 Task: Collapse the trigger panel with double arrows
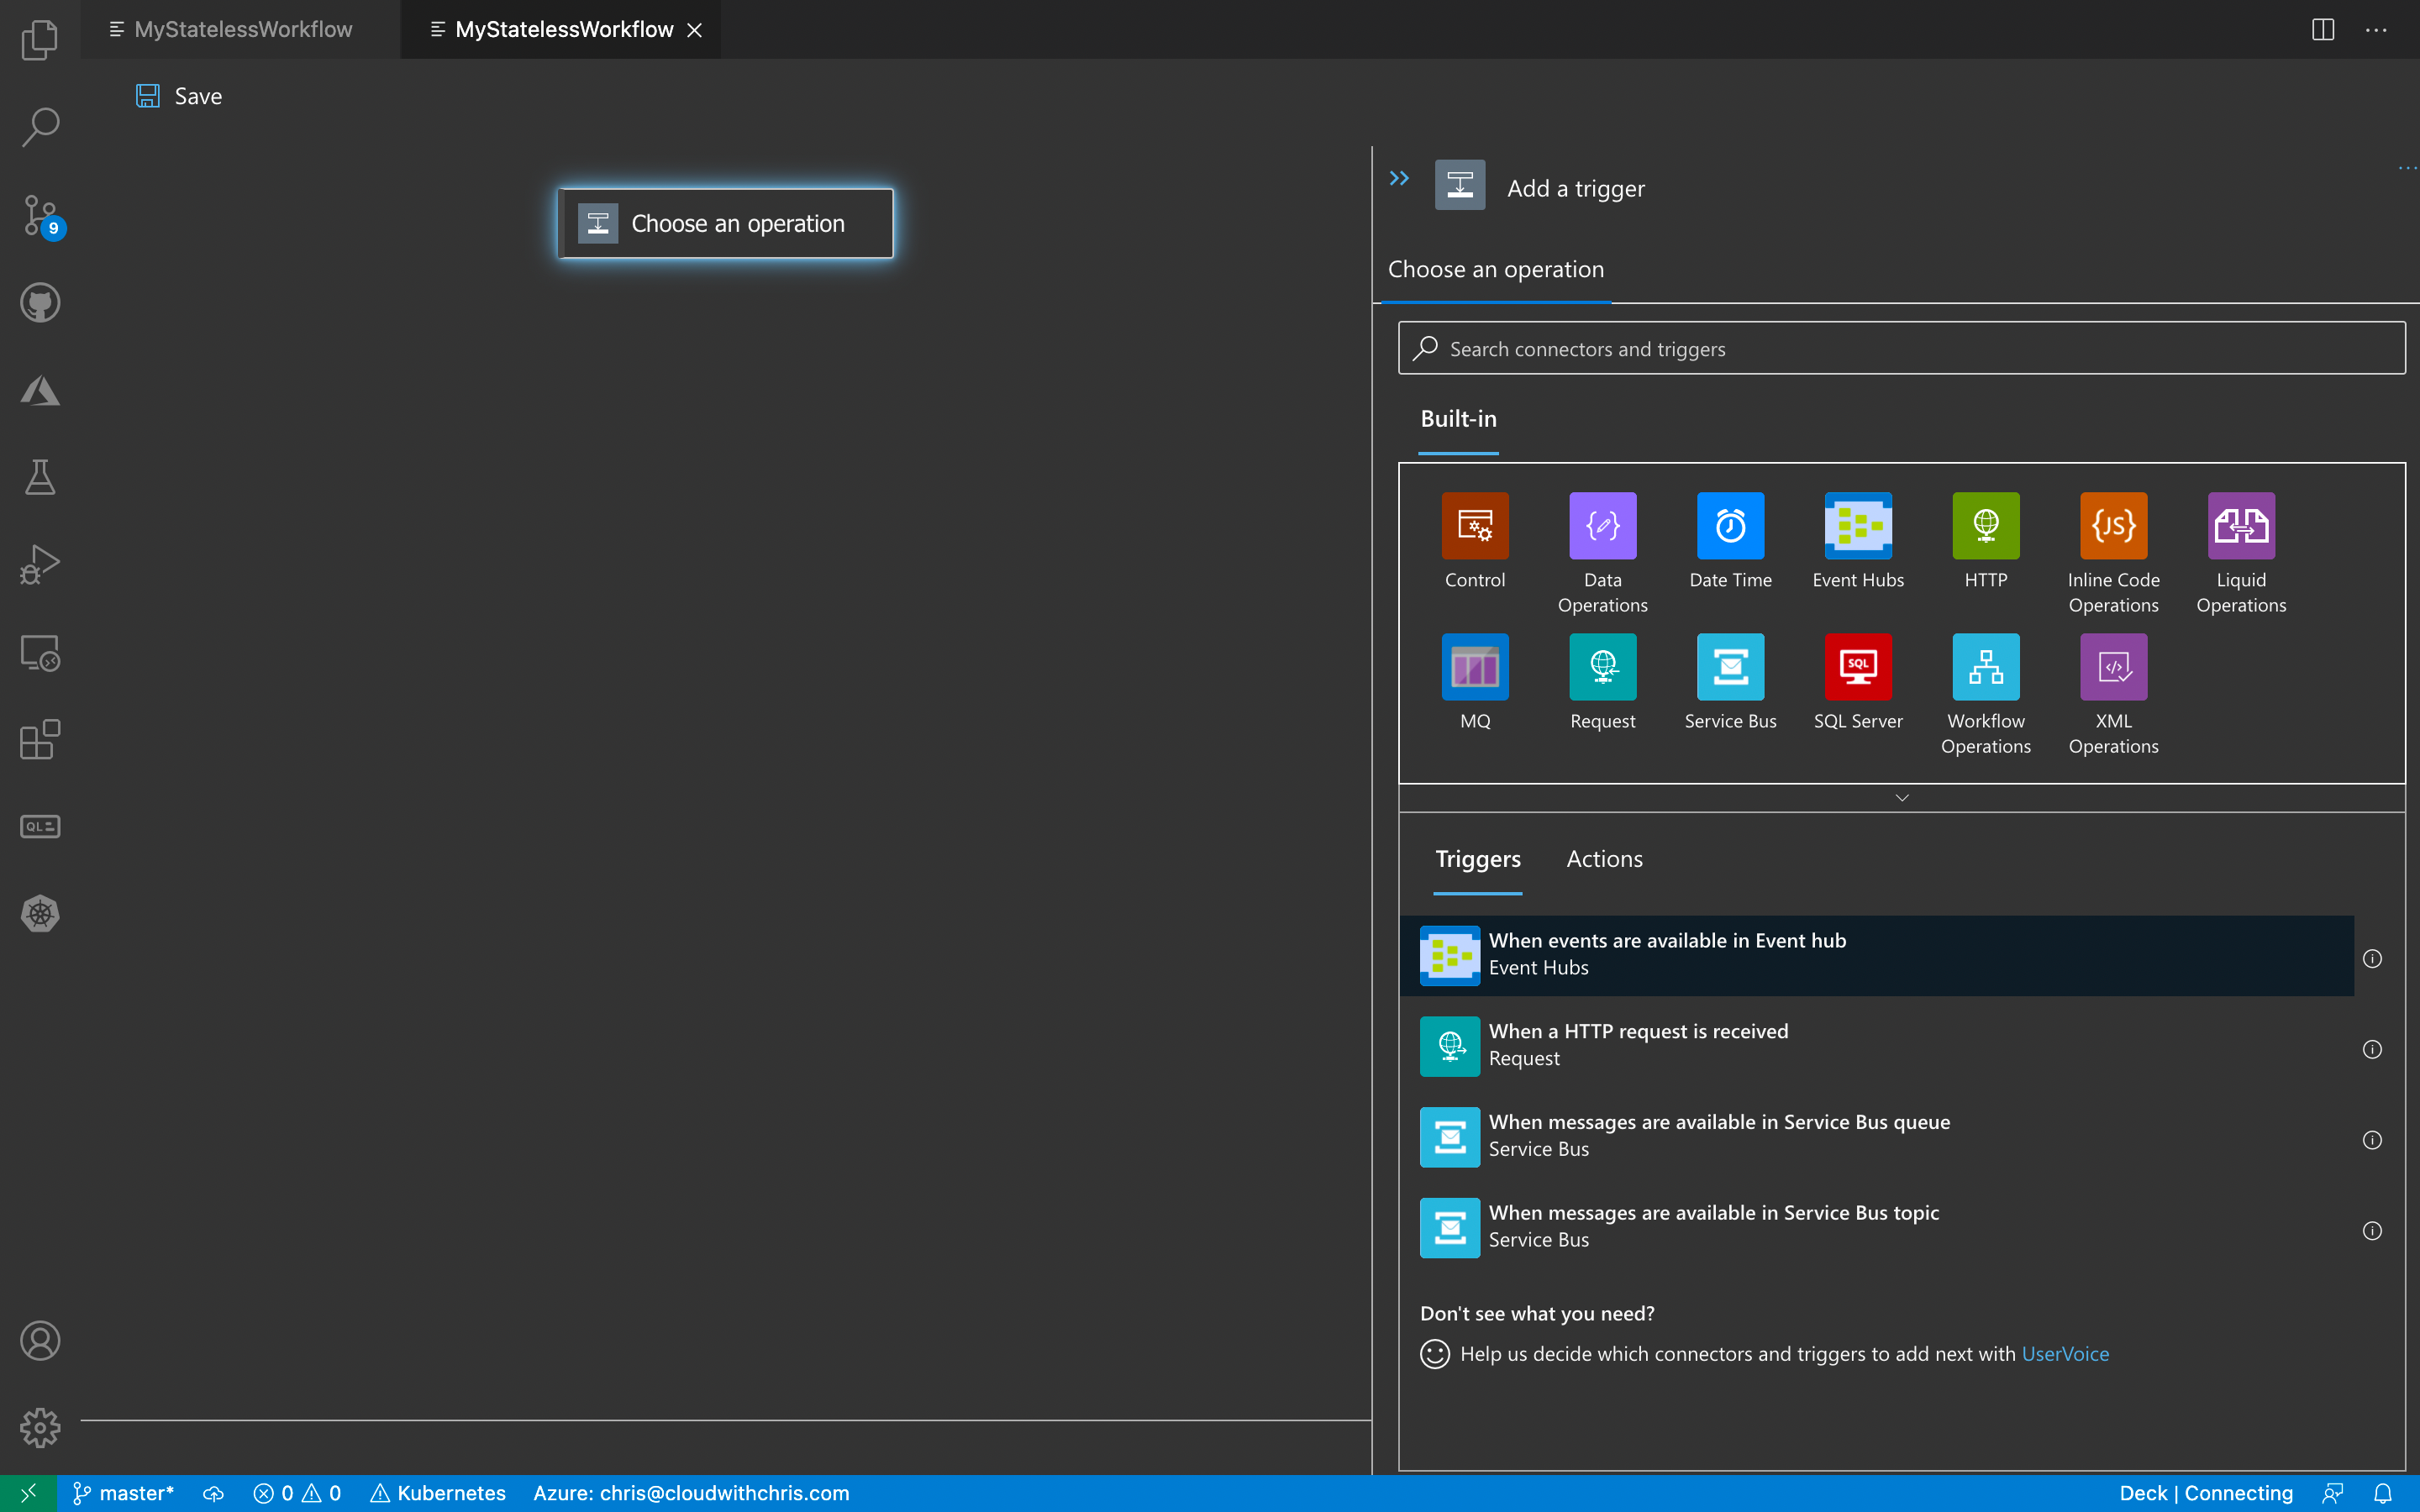pos(1398,179)
